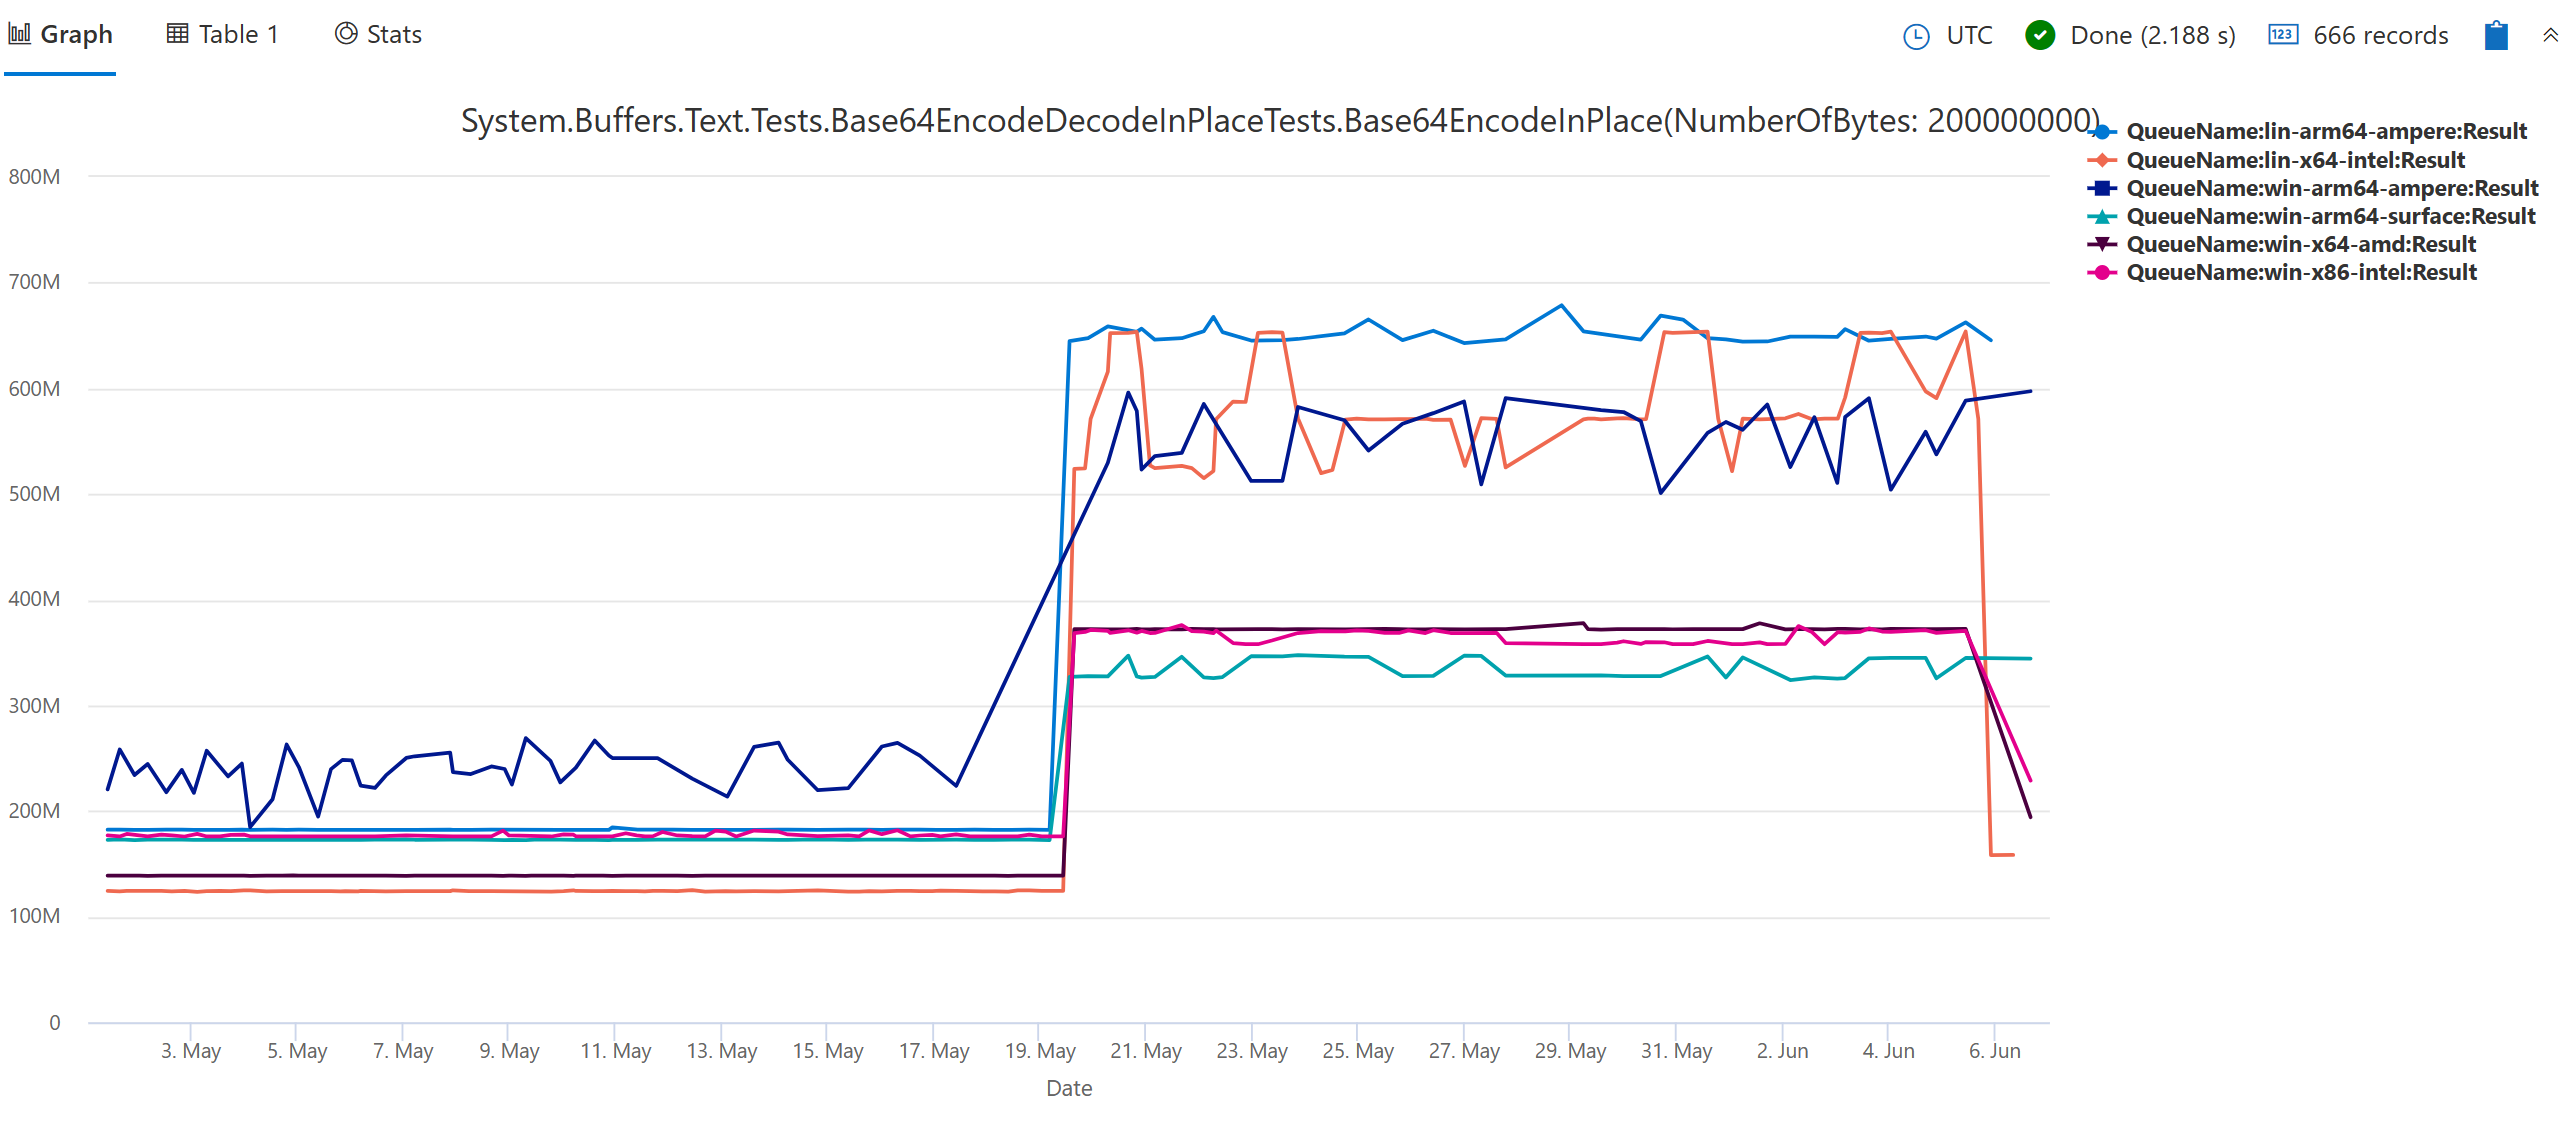Image resolution: width=2567 pixels, height=1125 pixels.
Task: Click the Graph bar-chart icon
Action: point(18,33)
